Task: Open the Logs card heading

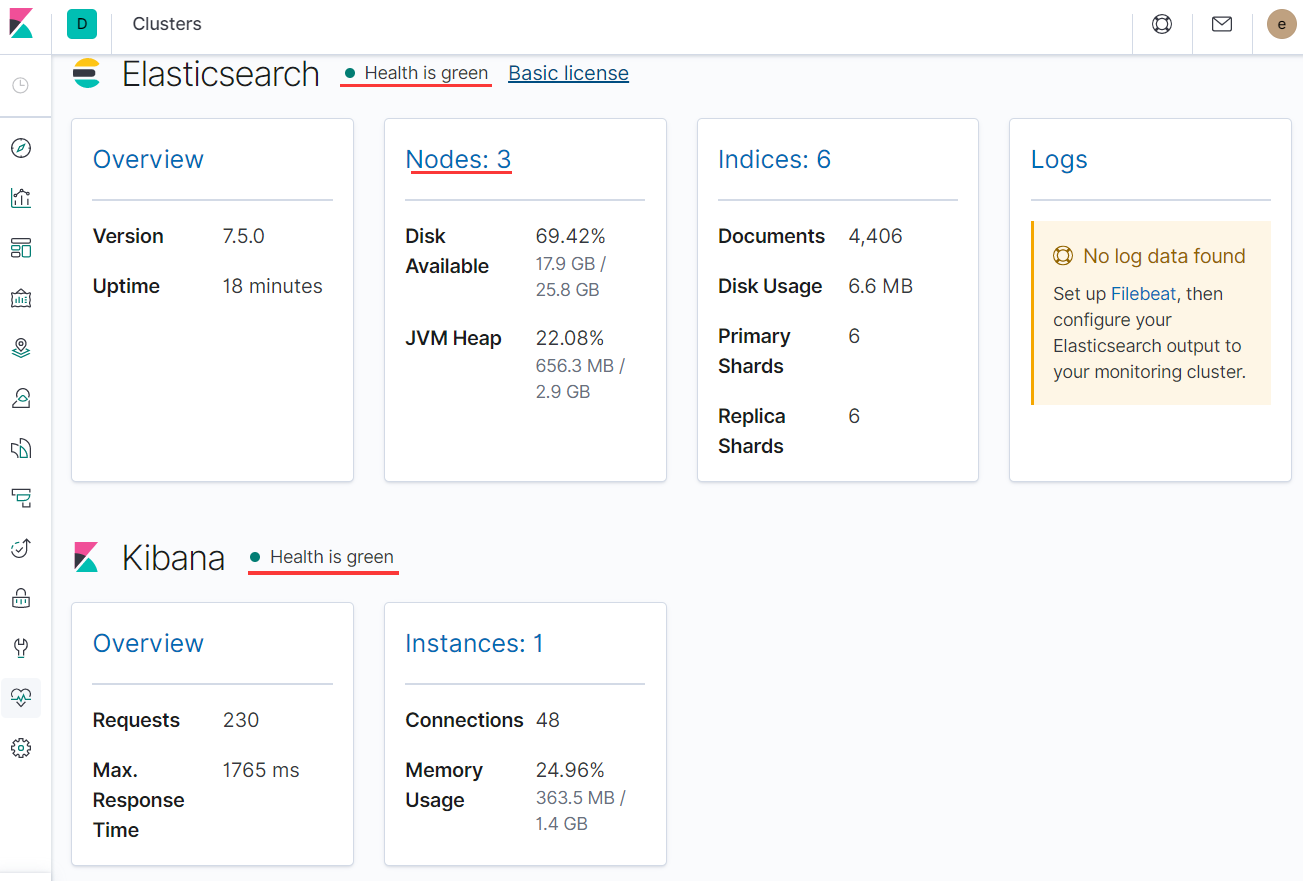Action: pyautogui.click(x=1059, y=159)
